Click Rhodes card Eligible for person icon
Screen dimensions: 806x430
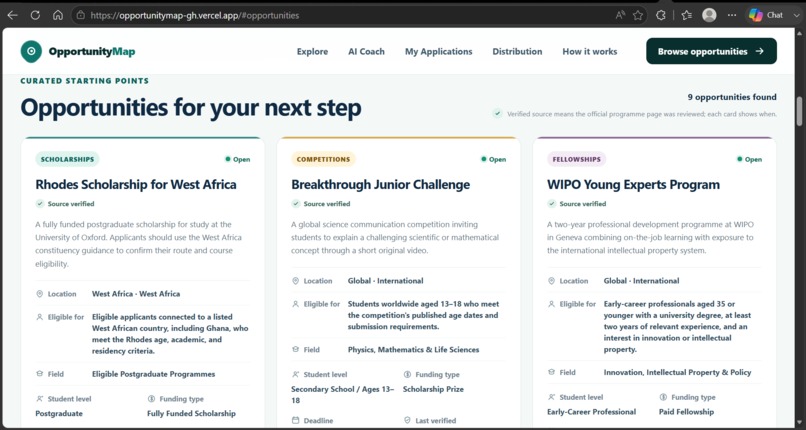coord(40,317)
